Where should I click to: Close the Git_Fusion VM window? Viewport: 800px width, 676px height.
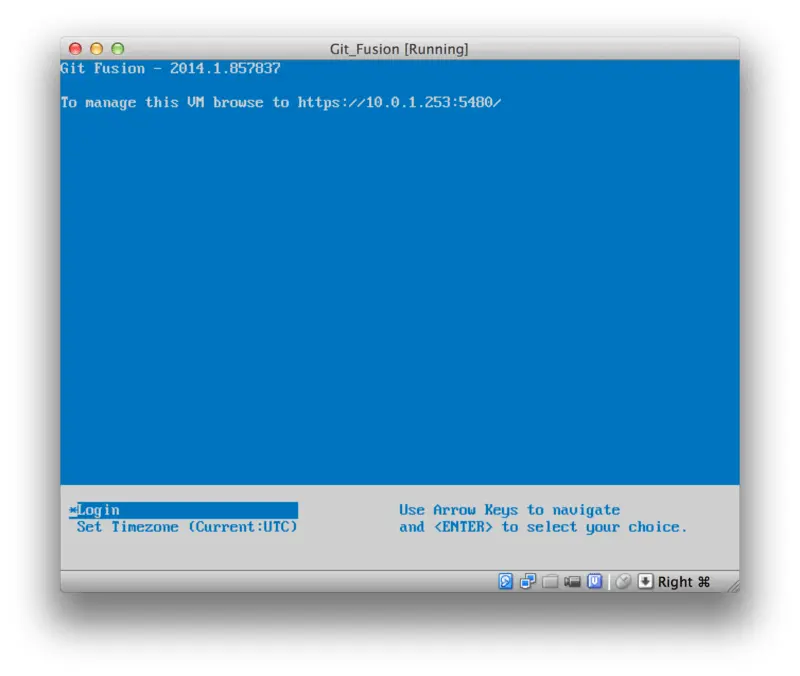pyautogui.click(x=75, y=48)
